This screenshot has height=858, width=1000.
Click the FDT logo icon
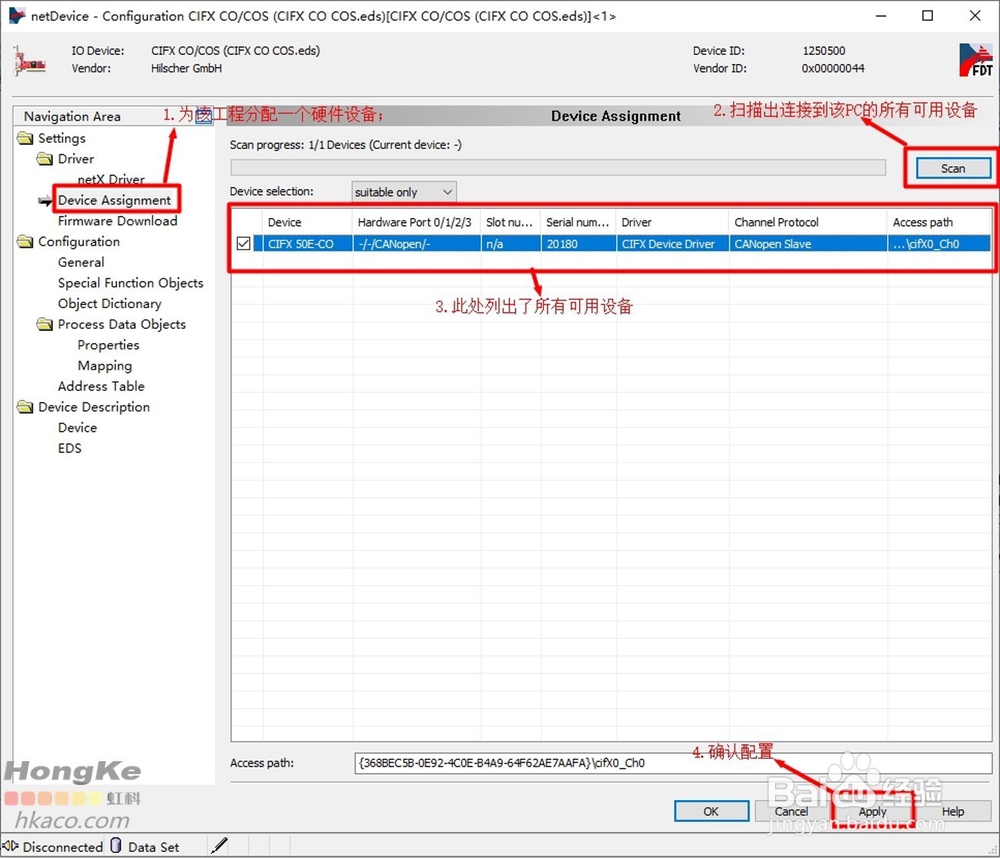(x=975, y=60)
